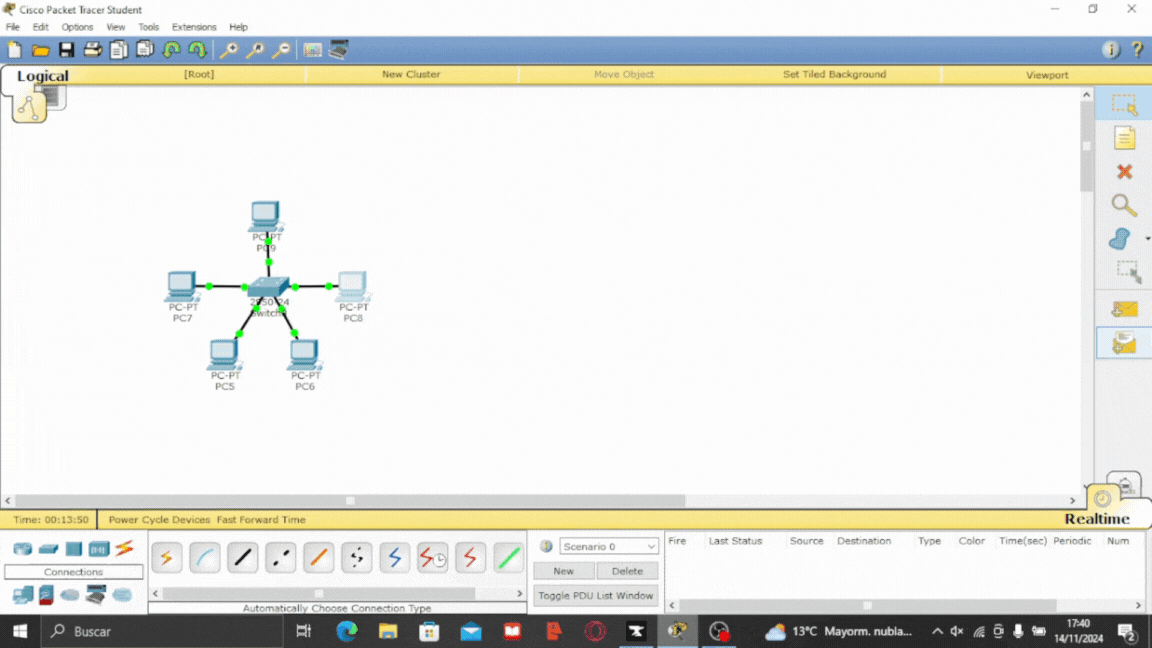The height and width of the screenshot is (648, 1152).
Task: Click the Add Simple PDU envelope
Action: (x=1124, y=310)
